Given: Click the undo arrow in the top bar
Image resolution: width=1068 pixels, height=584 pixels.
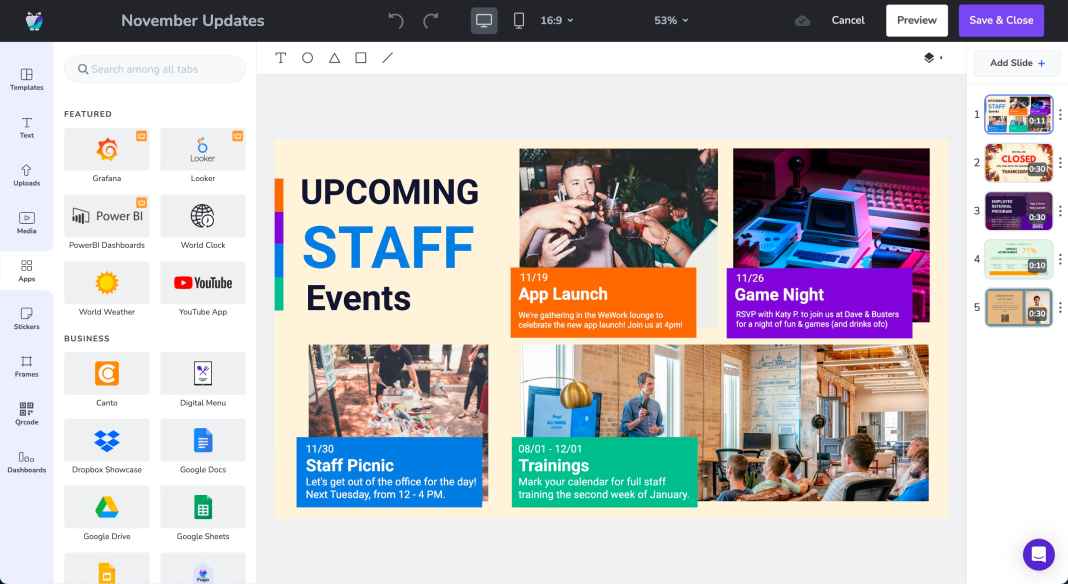Looking at the screenshot, I should pyautogui.click(x=394, y=19).
